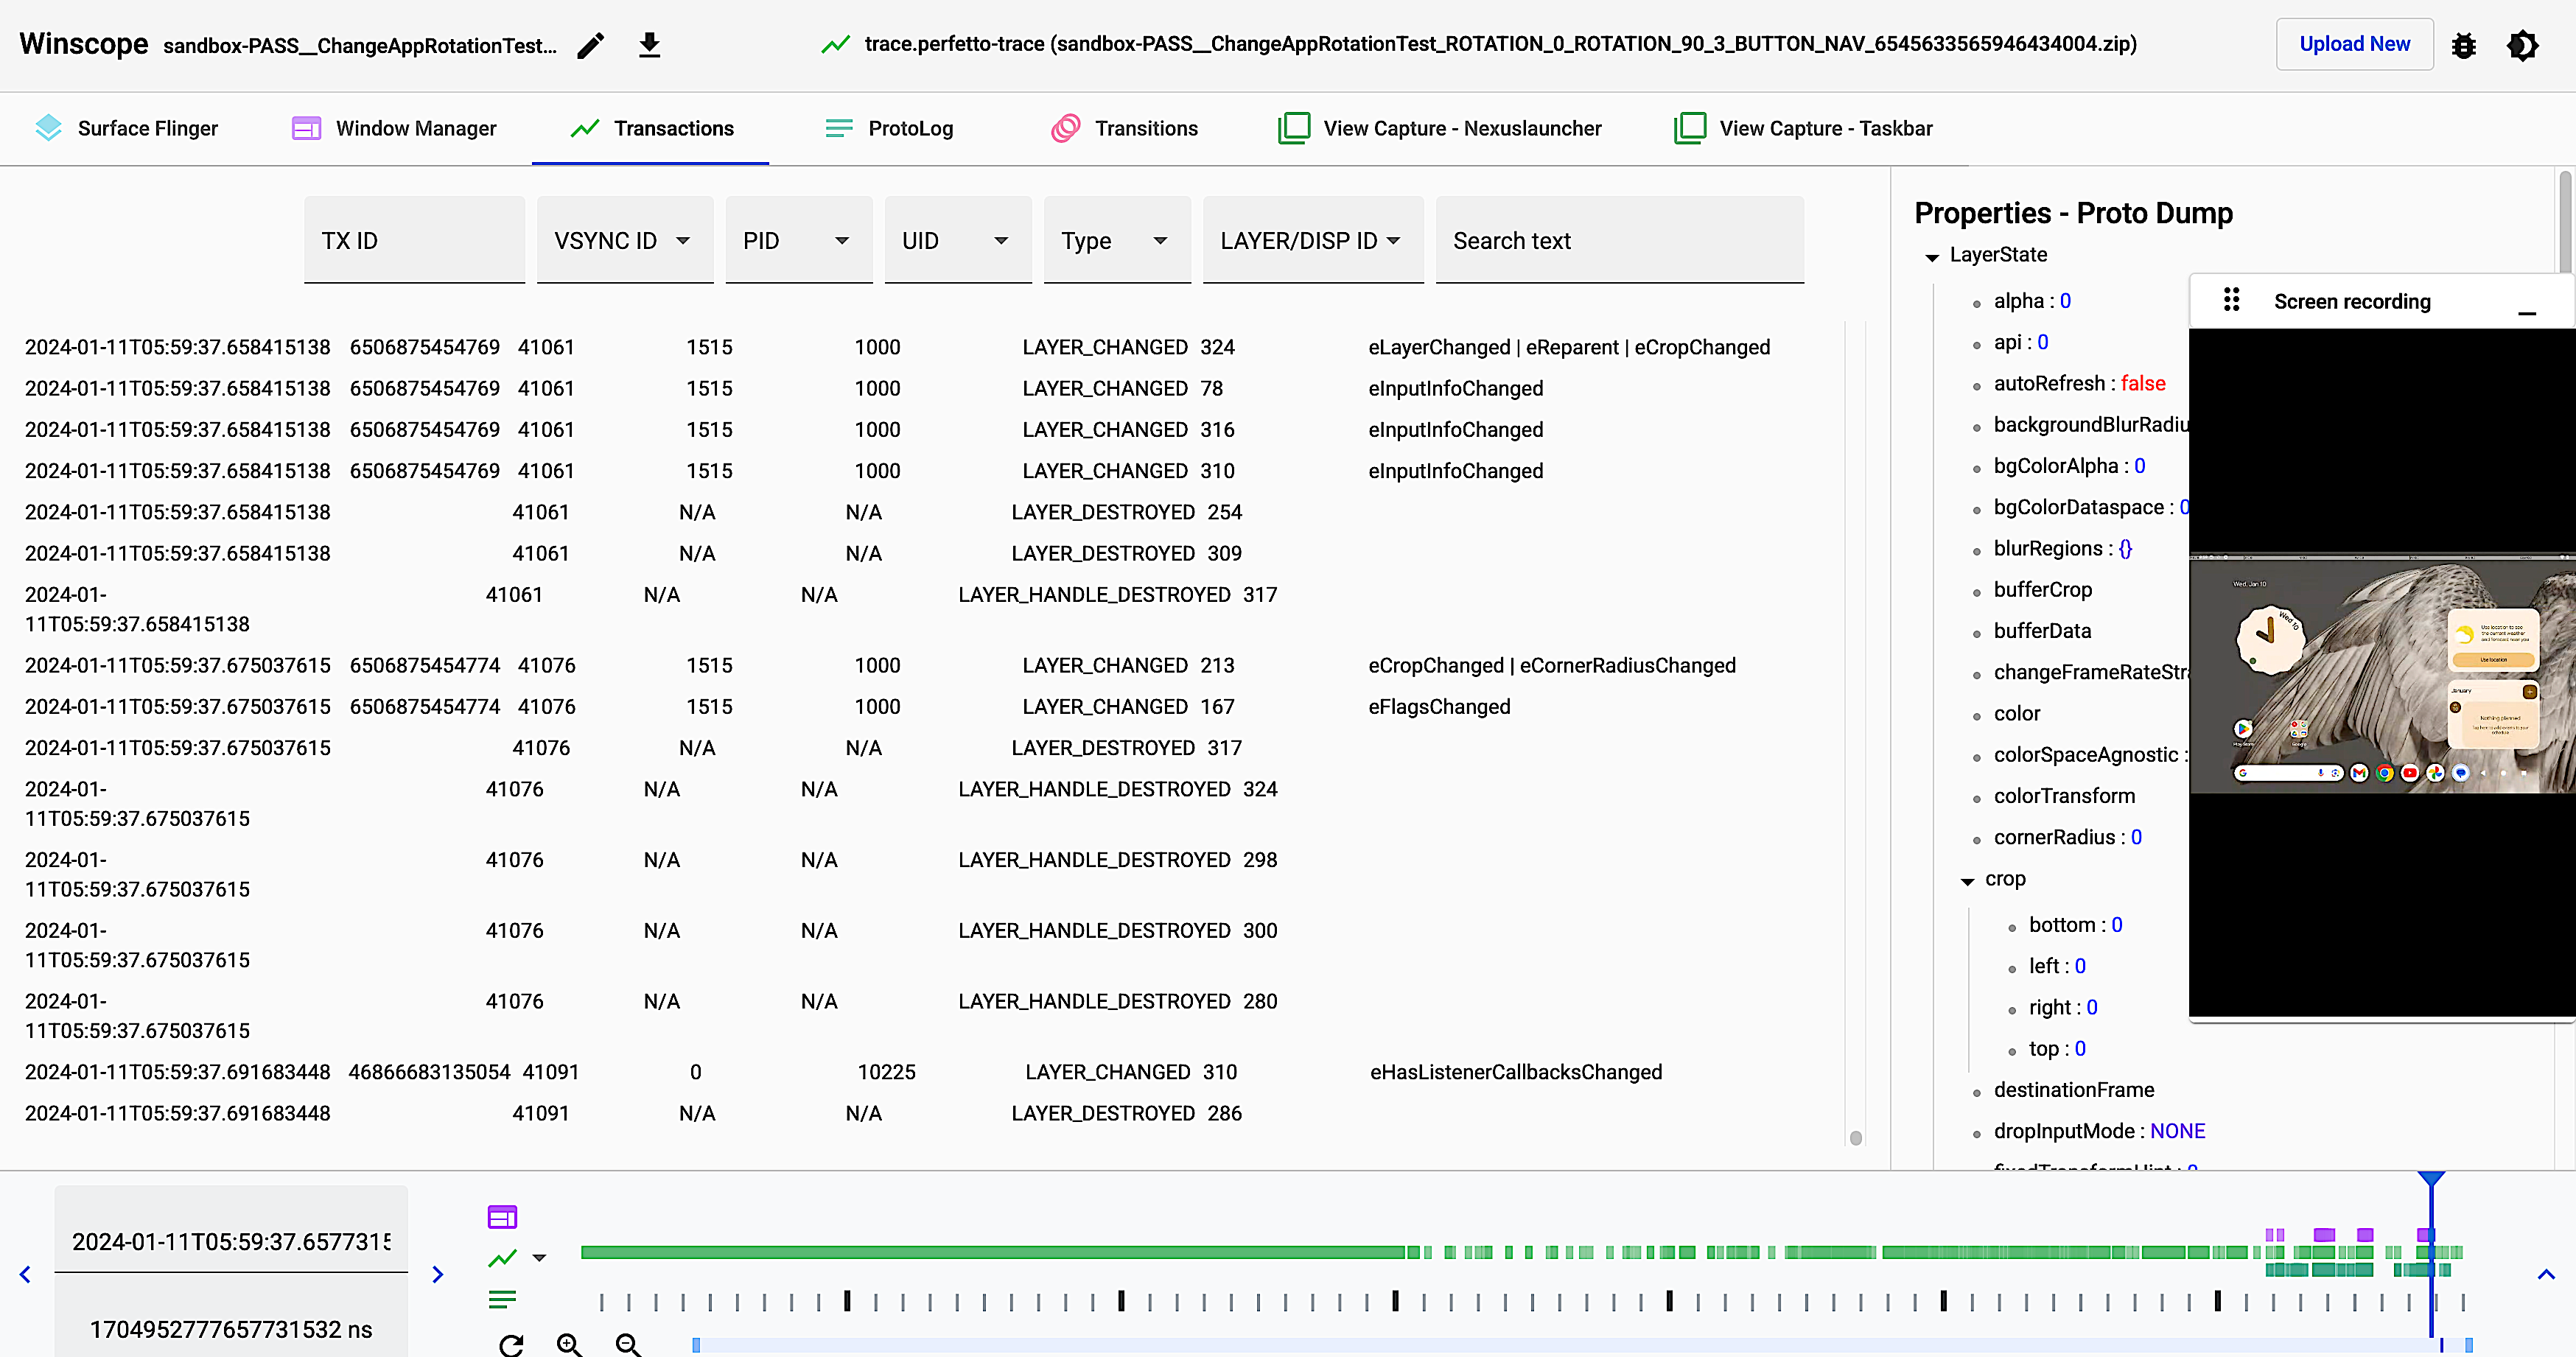Click the dark mode toggle icon
Screen dimensions: 2576x1357
point(2527,44)
